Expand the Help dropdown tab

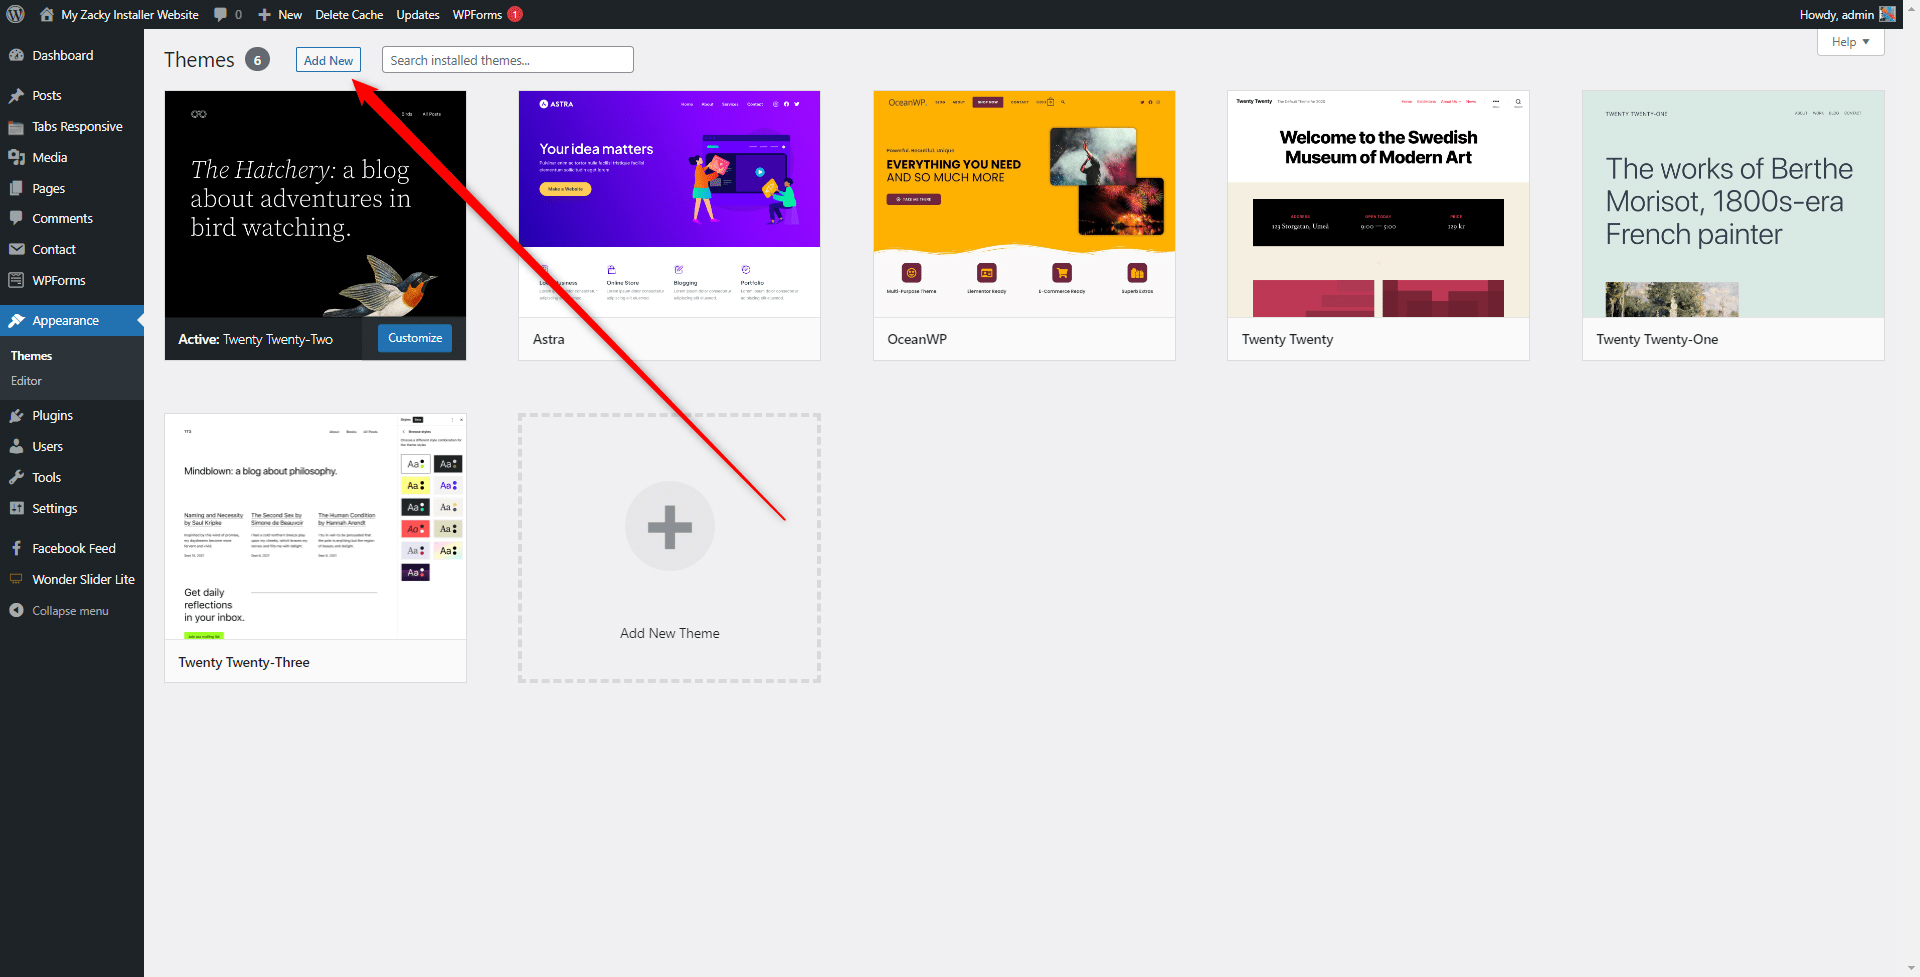(x=1850, y=42)
